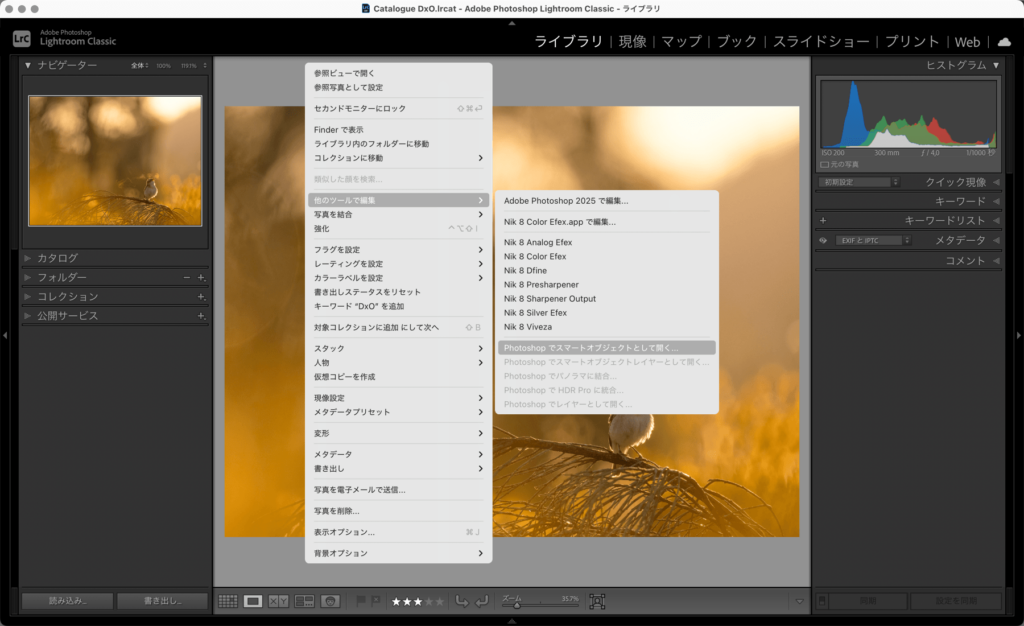The height and width of the screenshot is (626, 1024).
Task: Set rating to first star
Action: [396, 602]
